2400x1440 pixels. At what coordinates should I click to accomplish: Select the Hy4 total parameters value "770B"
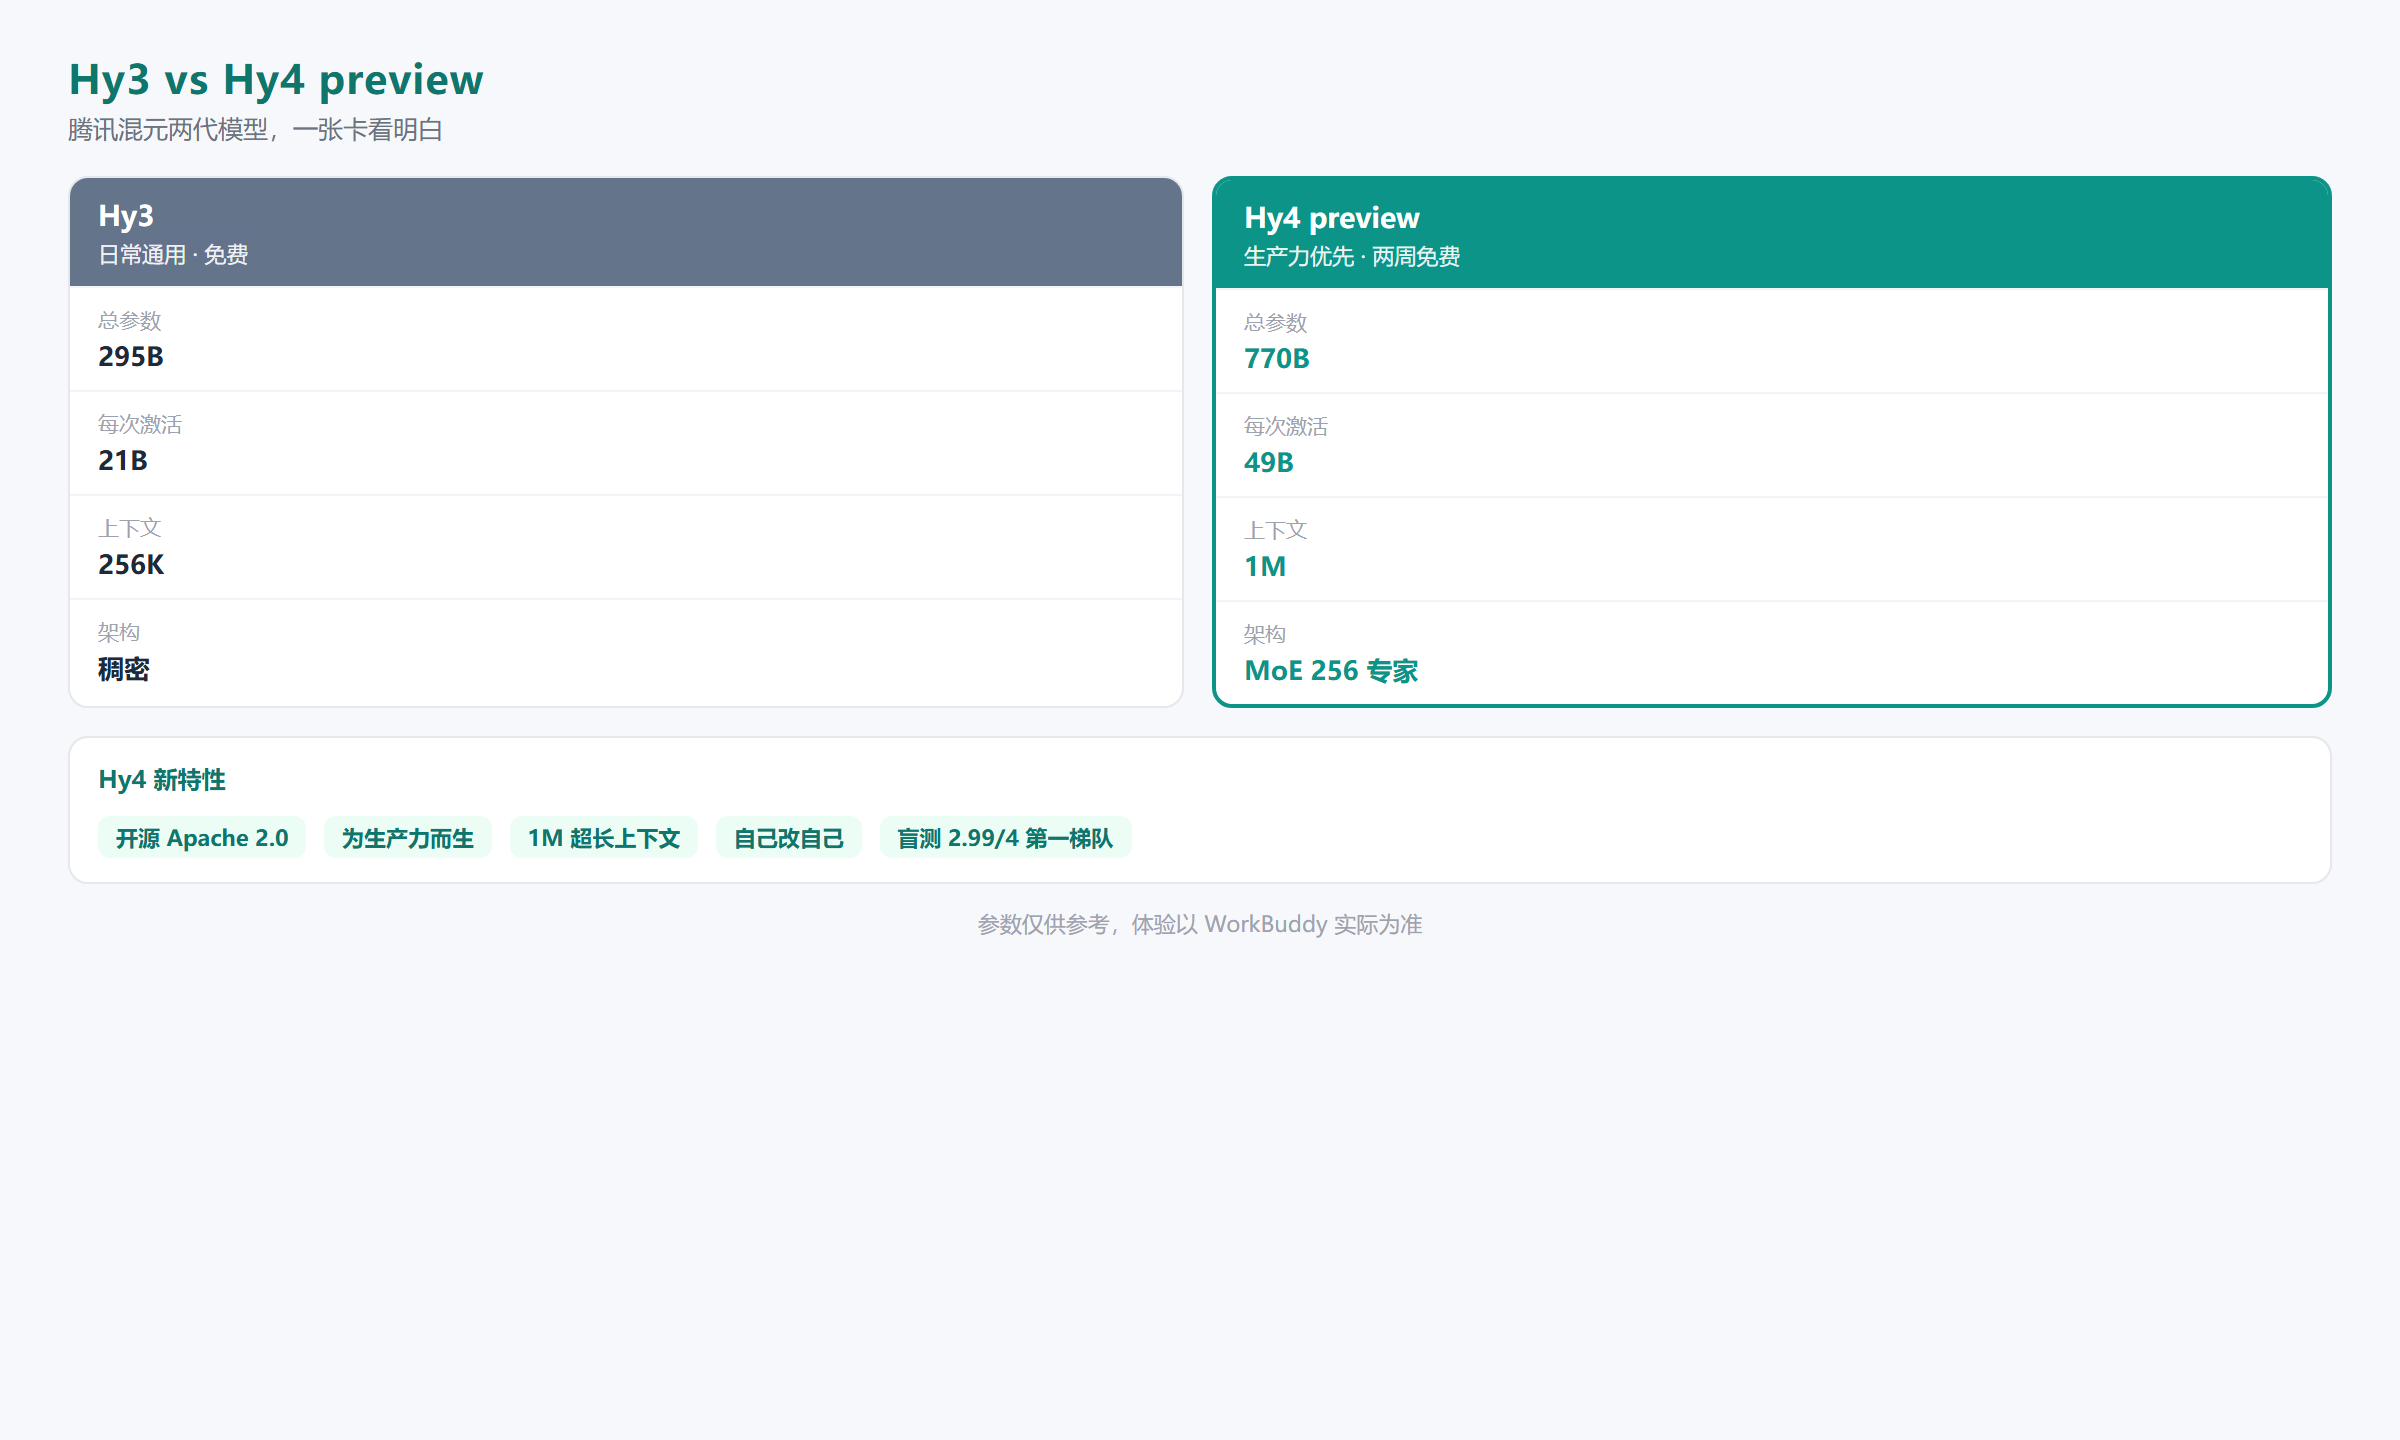click(1277, 359)
